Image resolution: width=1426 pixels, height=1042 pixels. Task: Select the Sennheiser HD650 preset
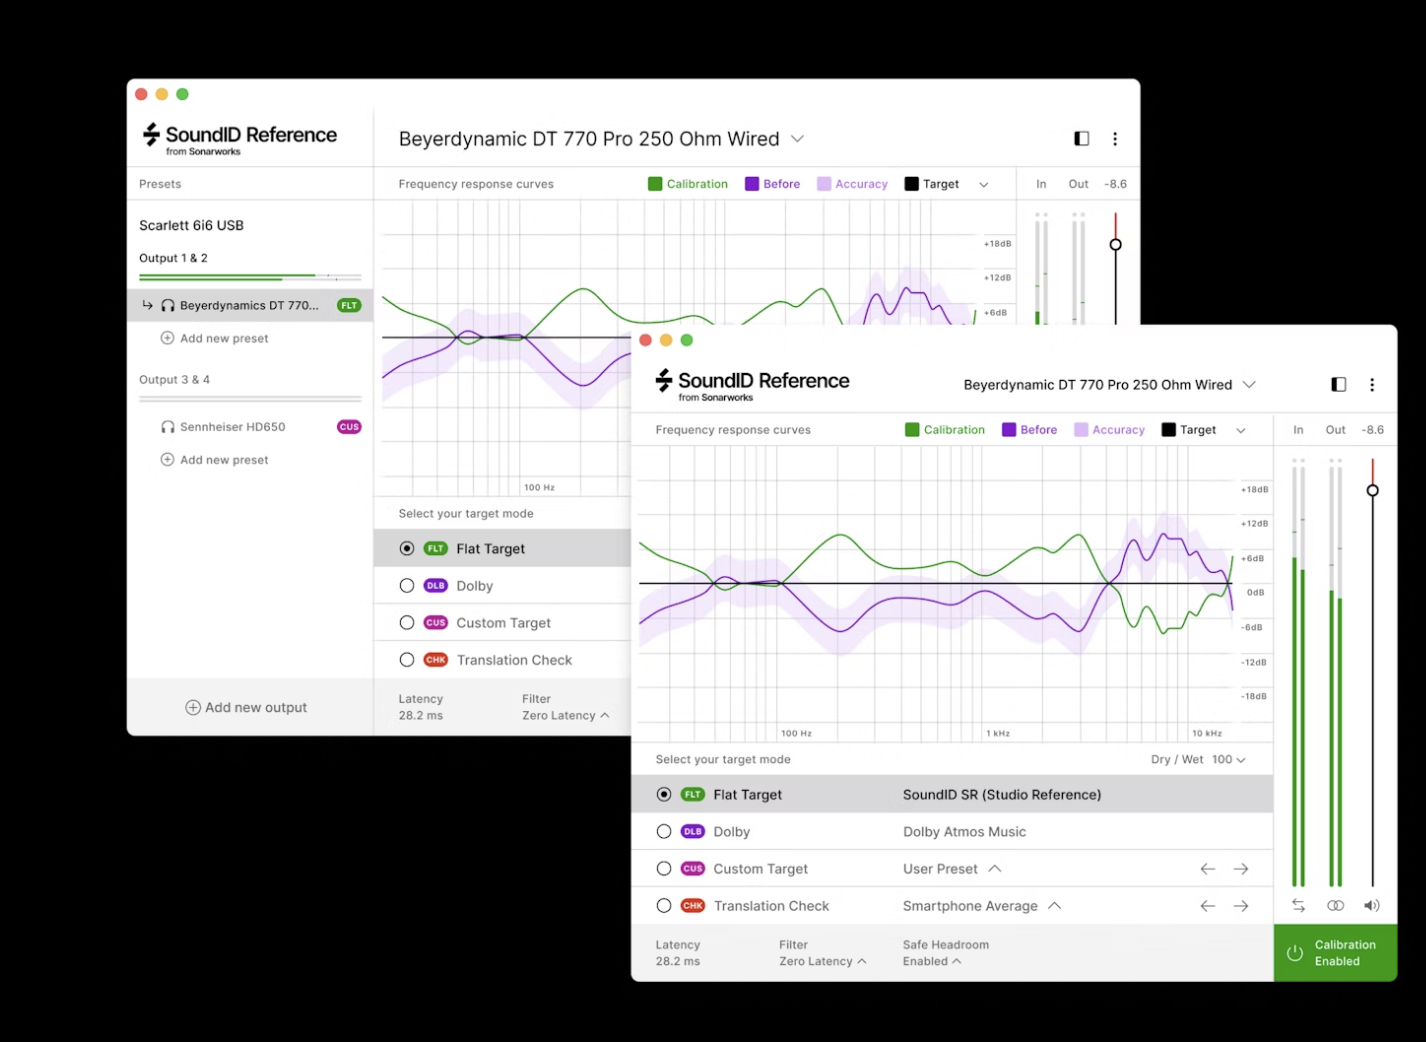point(232,427)
